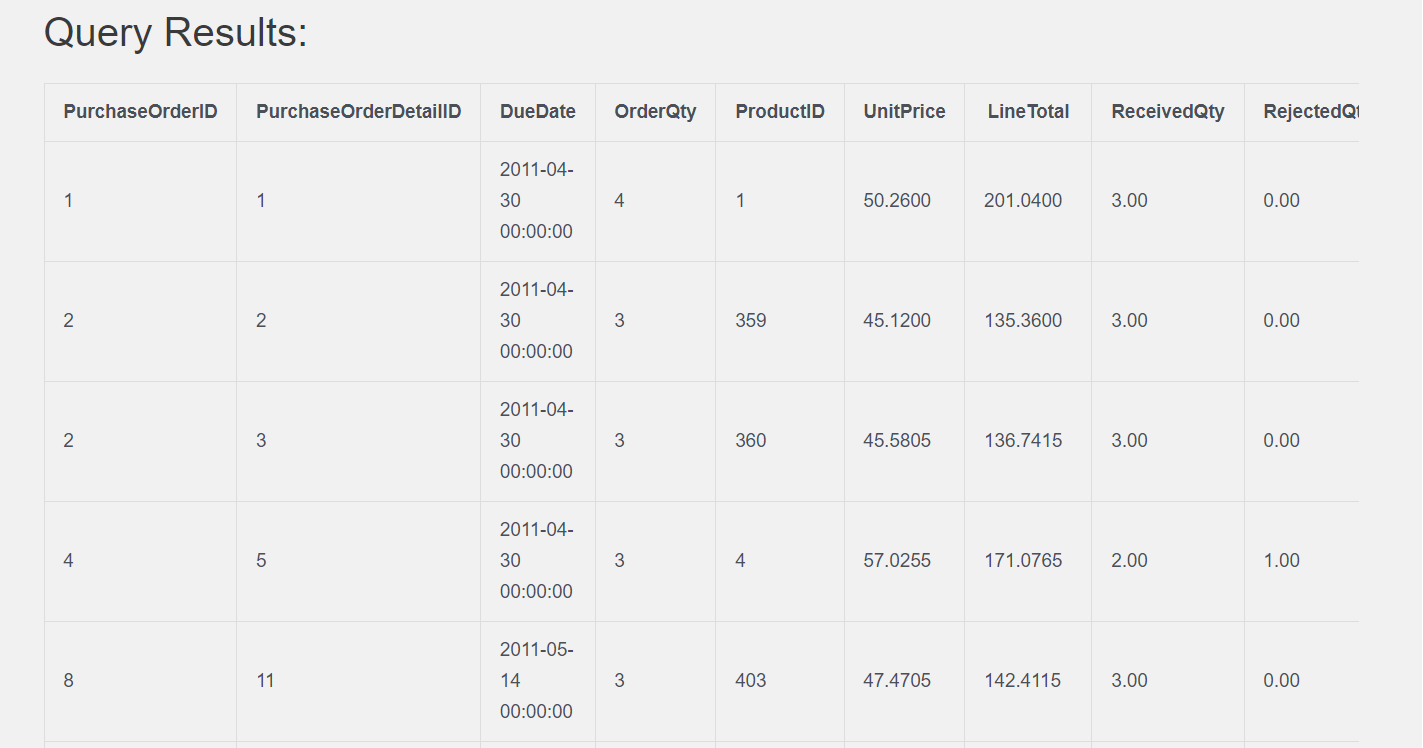This screenshot has height=748, width=1423.
Task: Select the UnitPrice cell 45.1200
Action: pos(896,321)
